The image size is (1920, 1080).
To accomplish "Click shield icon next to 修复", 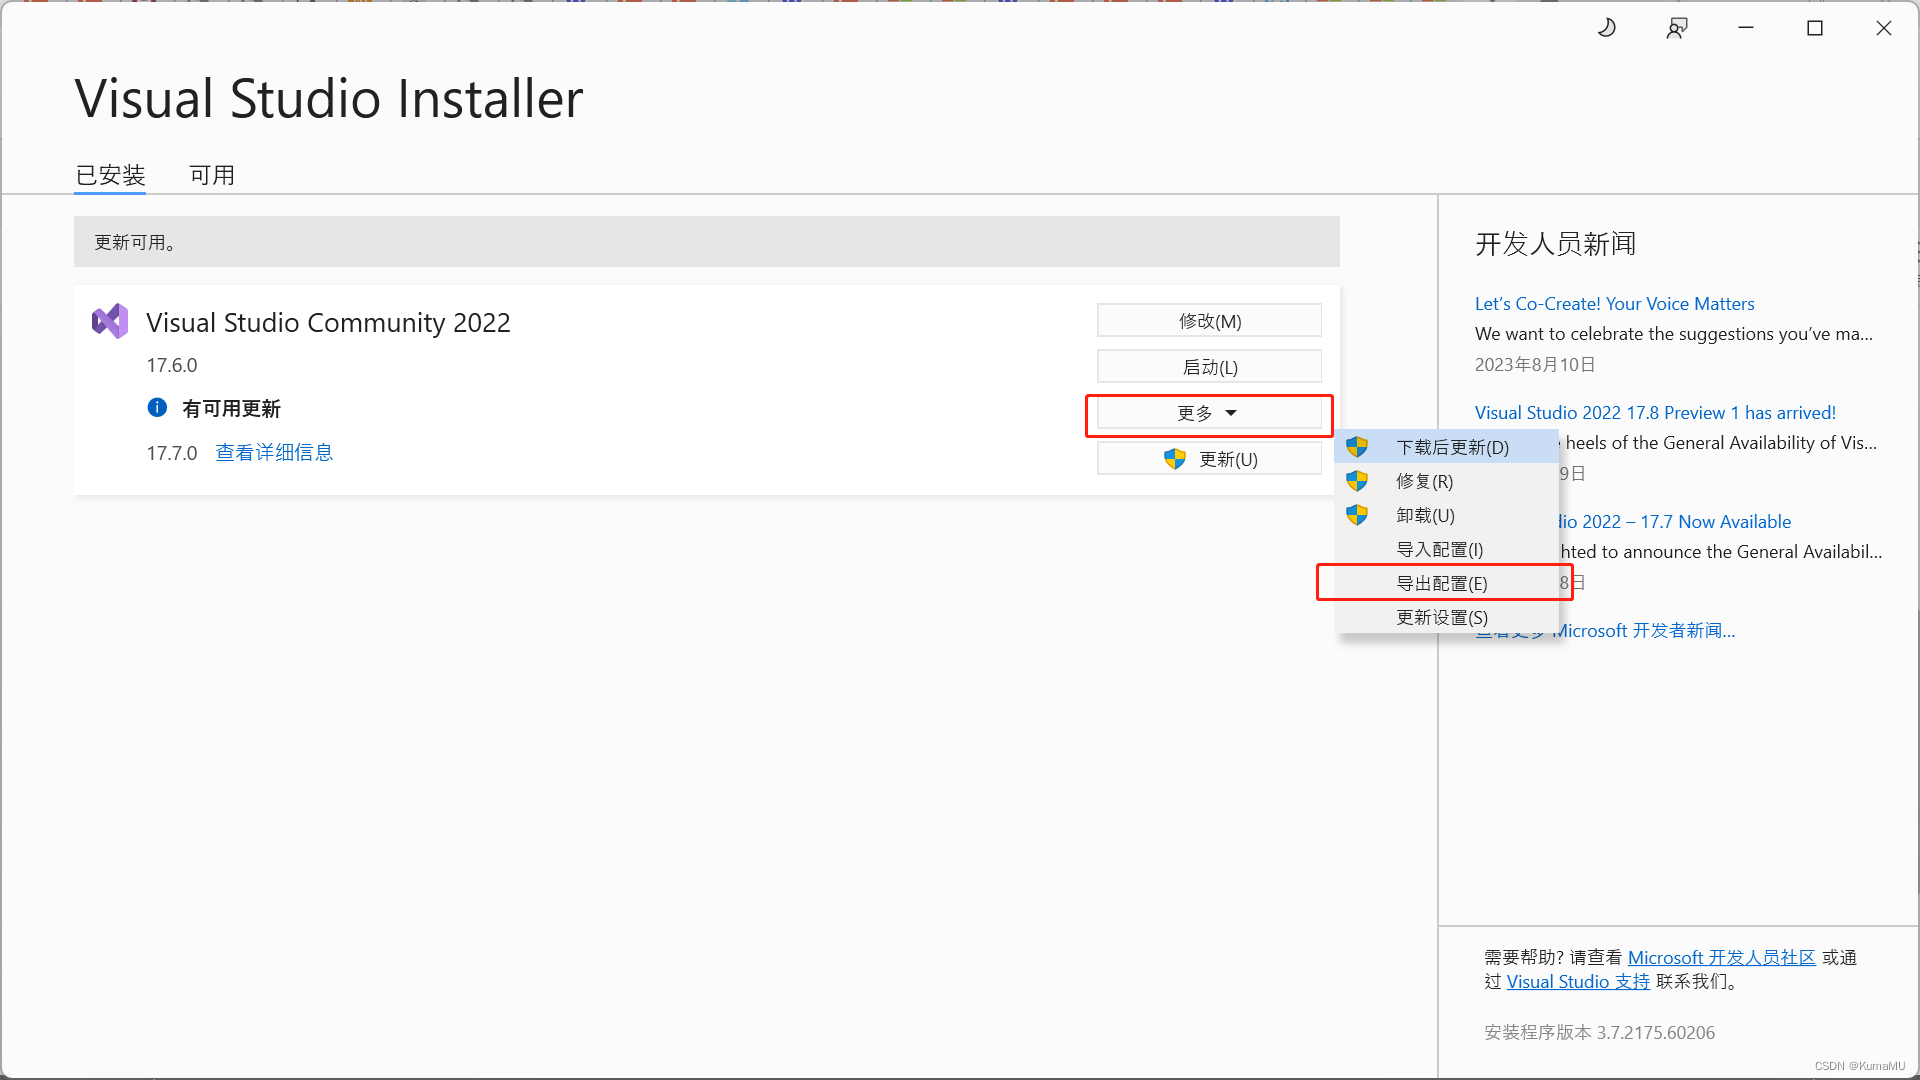I will [1357, 481].
